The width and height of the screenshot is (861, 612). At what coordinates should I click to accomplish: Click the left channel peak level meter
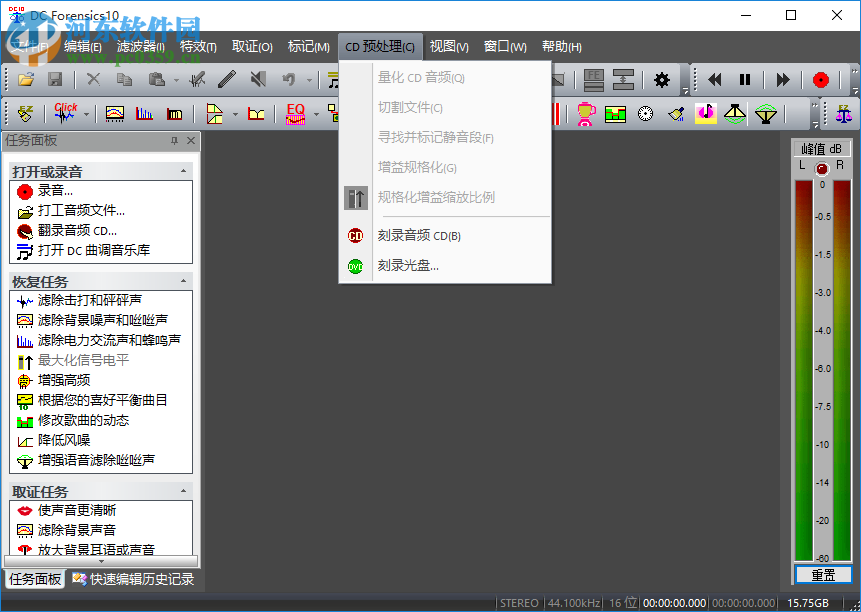(803, 370)
